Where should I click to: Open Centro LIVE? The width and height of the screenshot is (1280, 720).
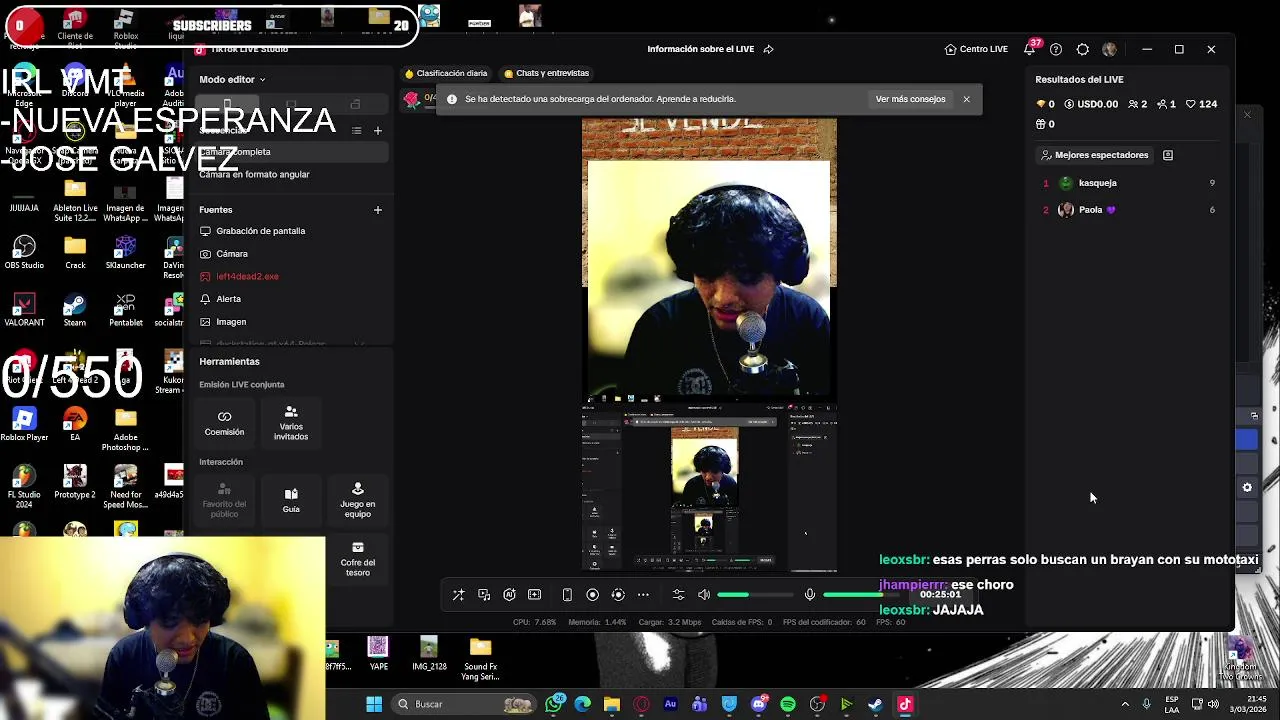[976, 49]
